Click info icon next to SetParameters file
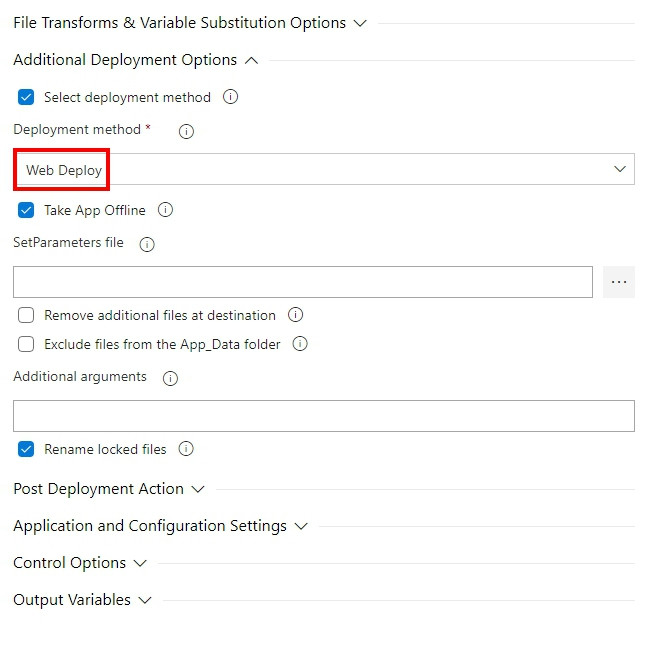This screenshot has width=649, height=645. (147, 244)
